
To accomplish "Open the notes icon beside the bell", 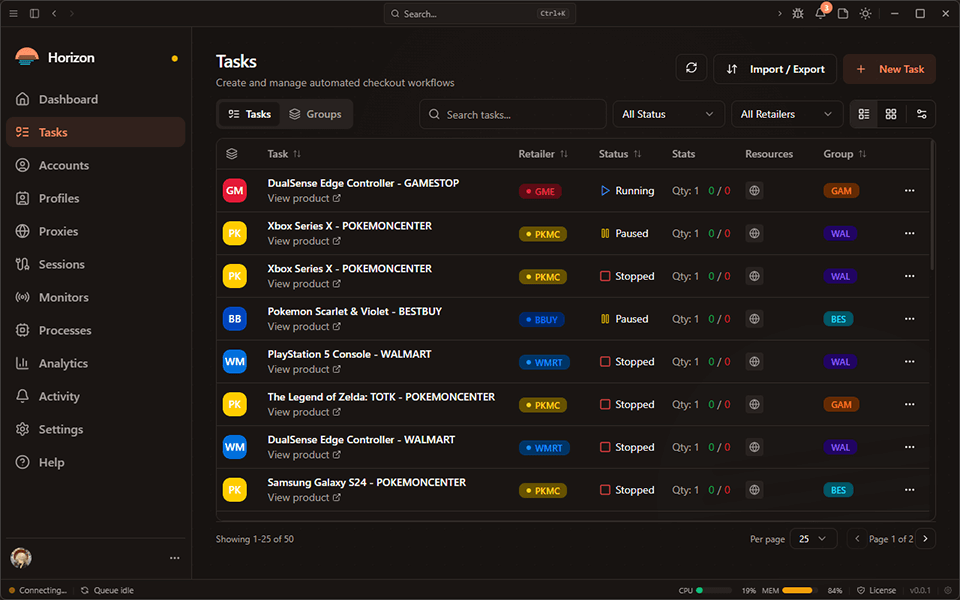I will pyautogui.click(x=843, y=13).
